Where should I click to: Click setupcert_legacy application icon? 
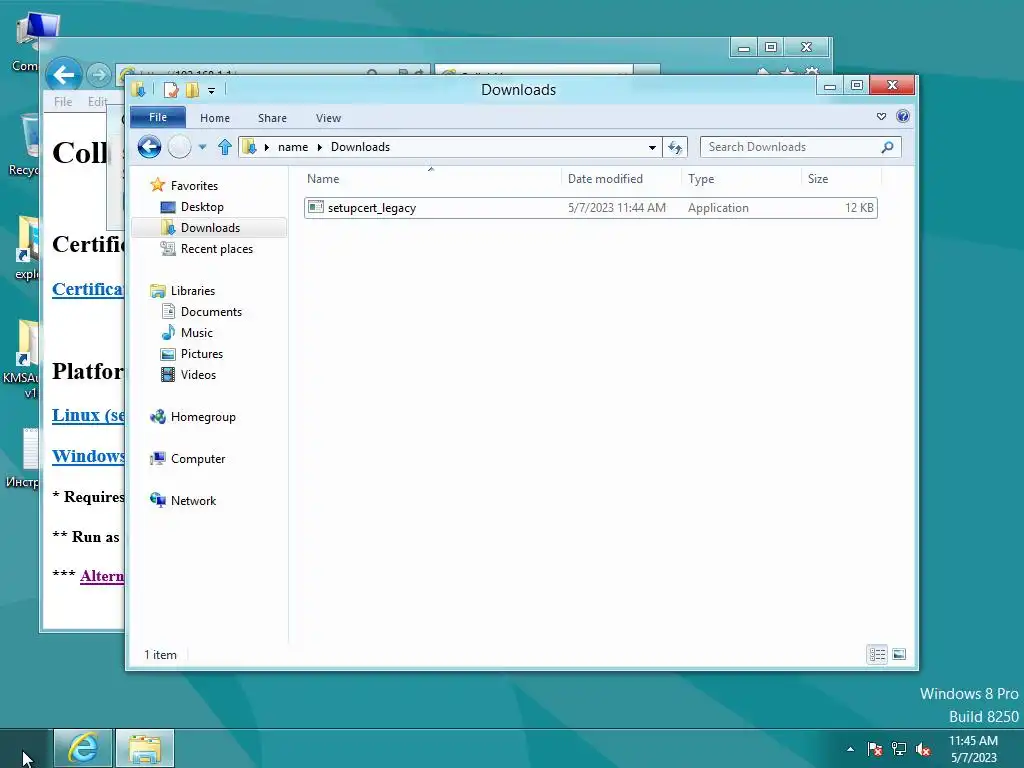point(316,207)
